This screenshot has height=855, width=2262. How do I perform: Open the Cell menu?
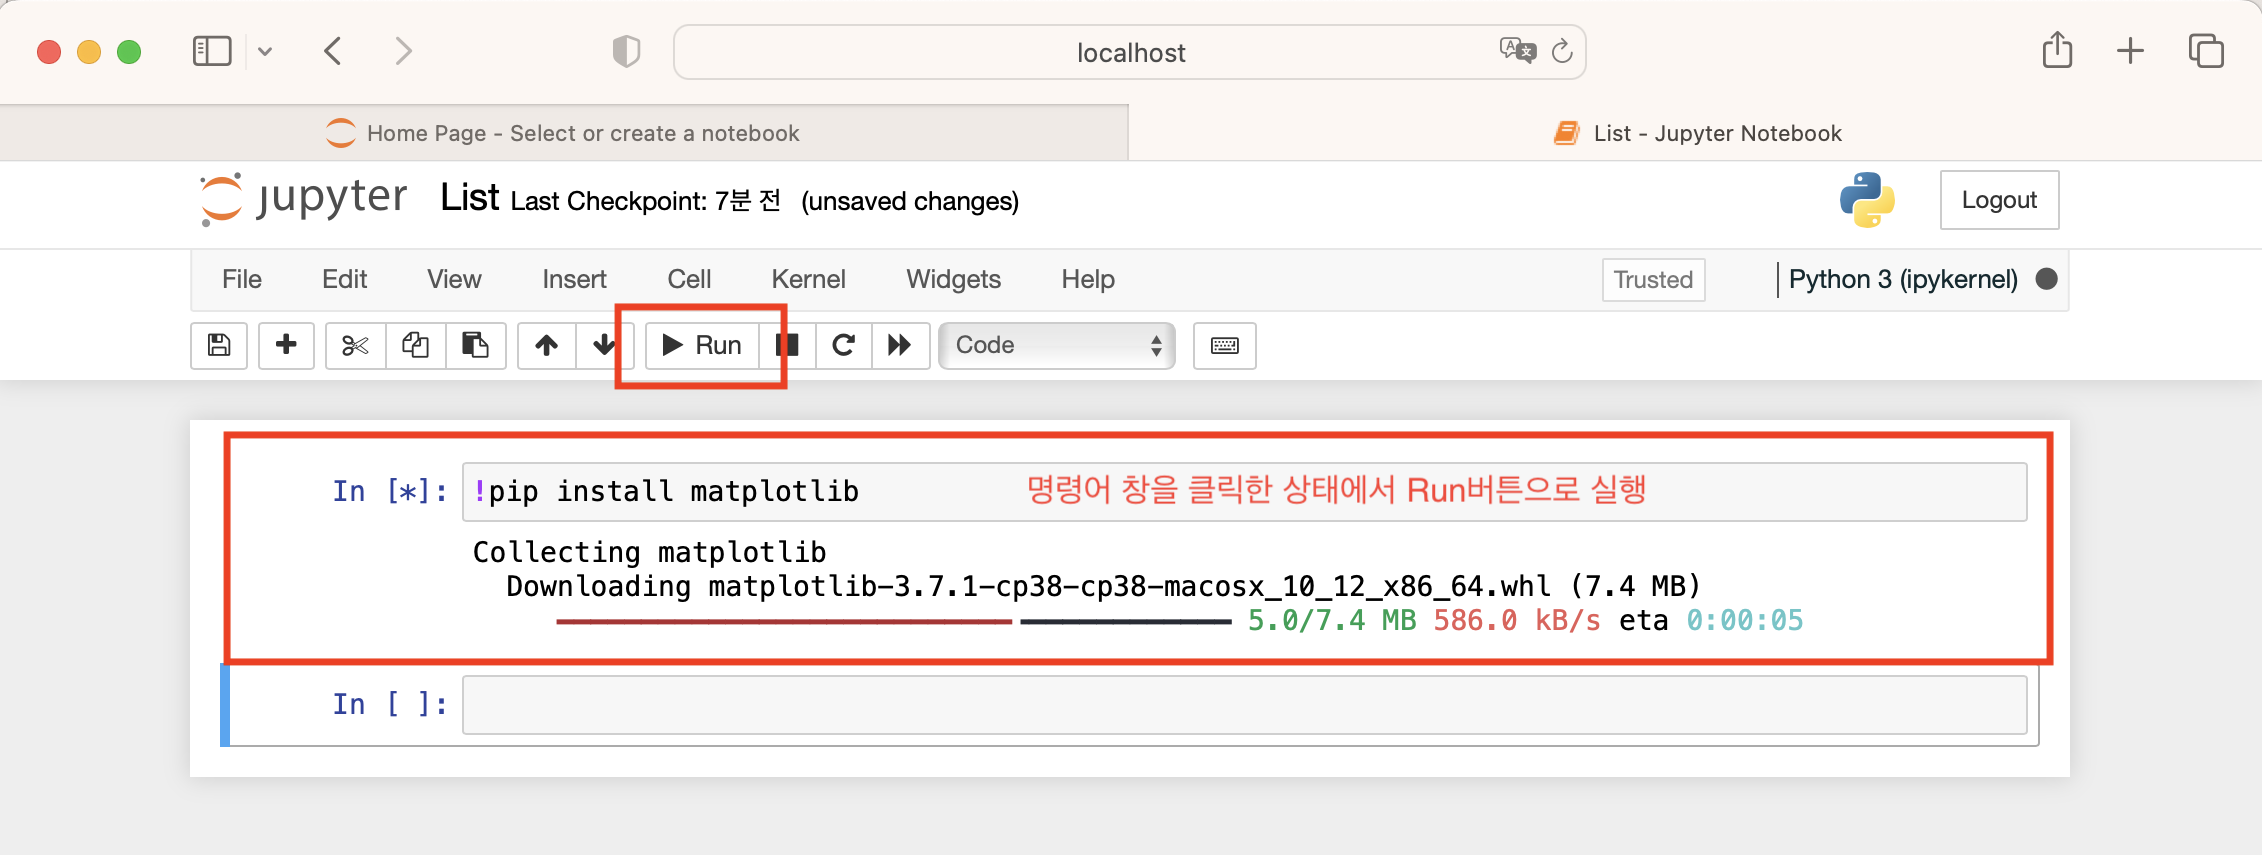pos(689,279)
